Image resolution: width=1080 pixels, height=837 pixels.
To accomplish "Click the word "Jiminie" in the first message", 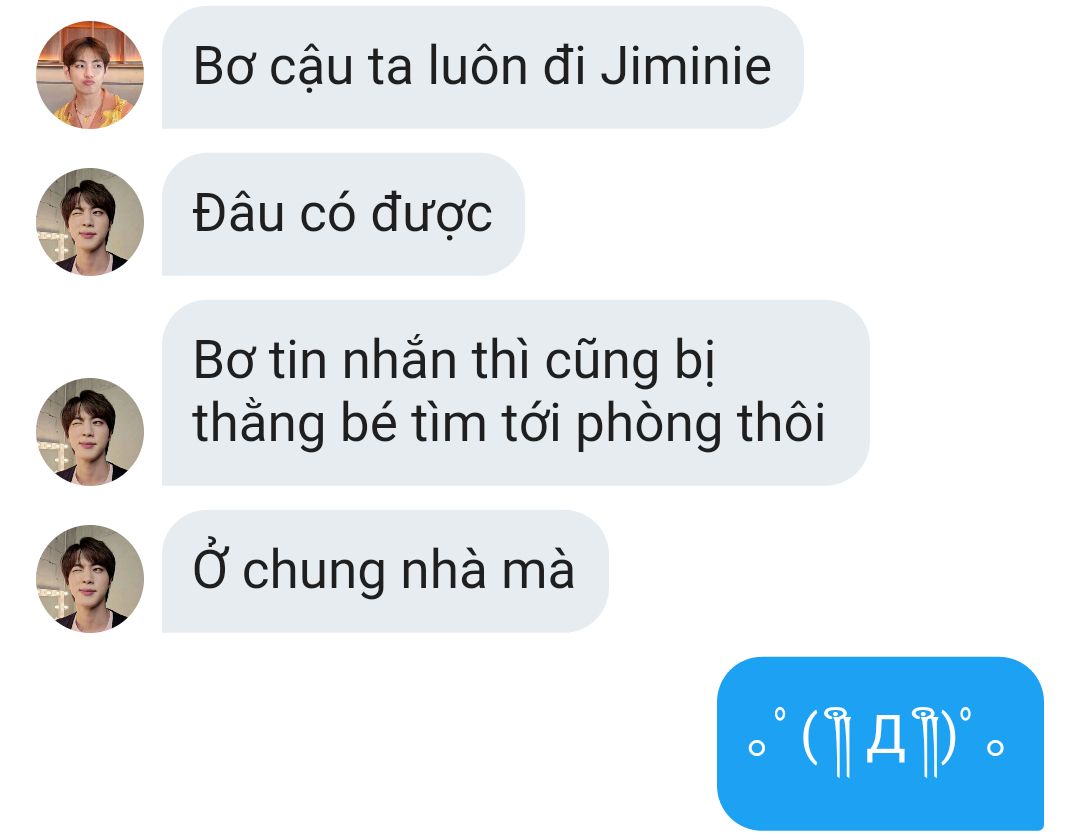I will pyautogui.click(x=686, y=66).
